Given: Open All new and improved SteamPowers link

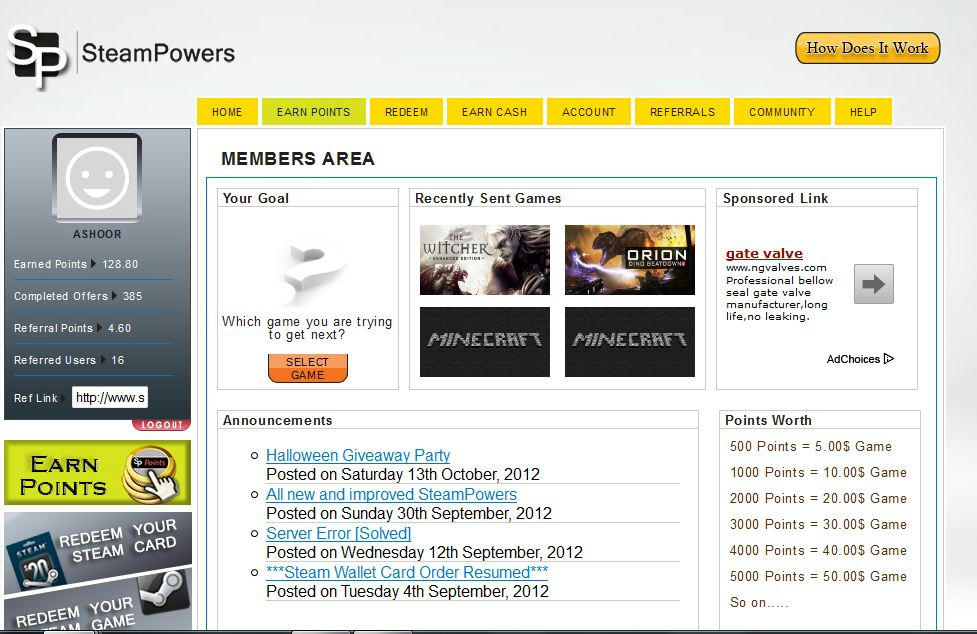Looking at the screenshot, I should 391,494.
